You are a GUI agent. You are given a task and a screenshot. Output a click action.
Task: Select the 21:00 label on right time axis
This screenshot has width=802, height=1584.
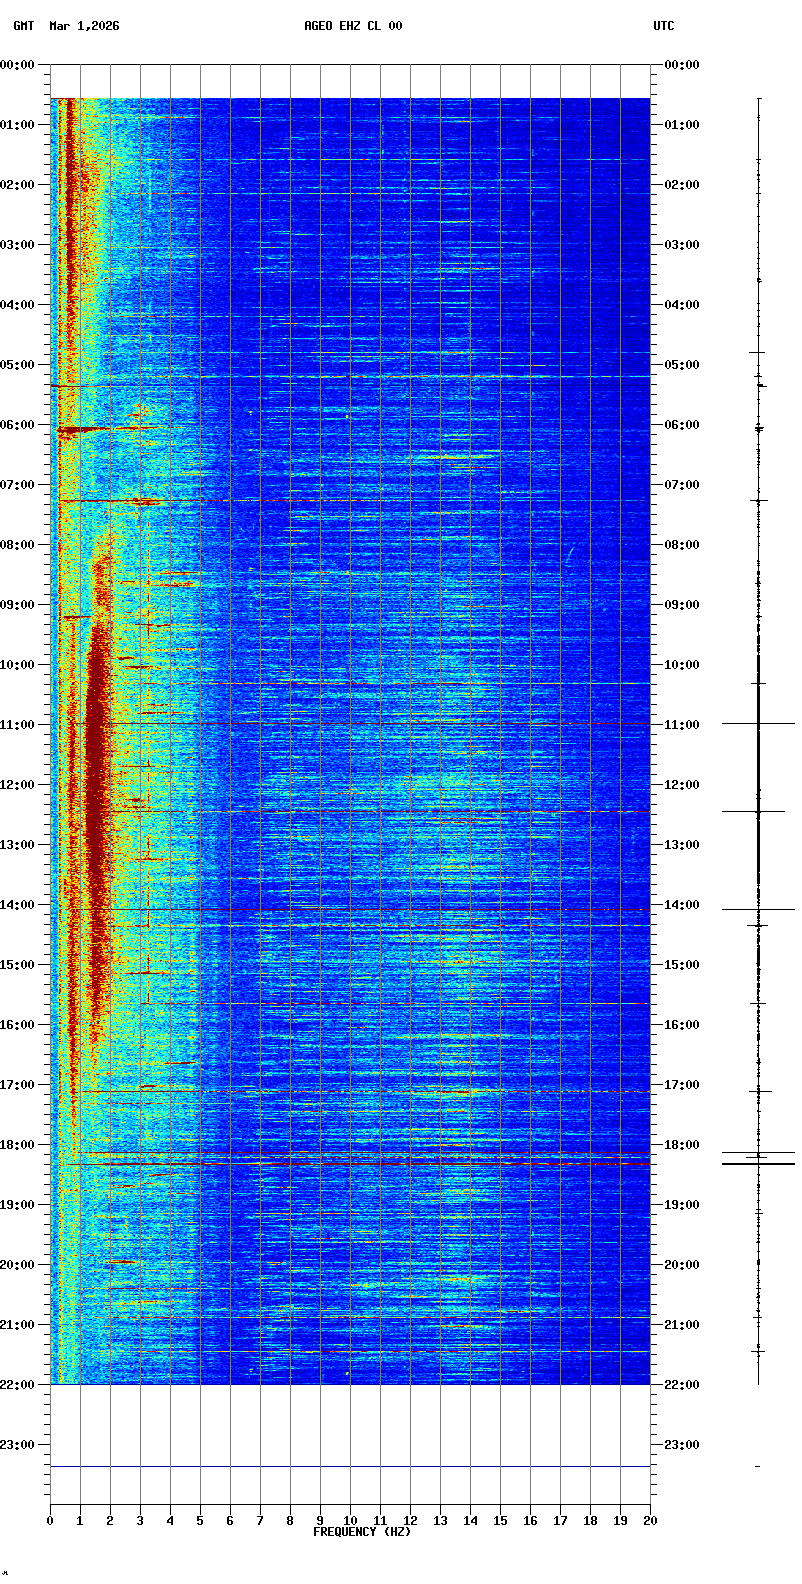[681, 1325]
